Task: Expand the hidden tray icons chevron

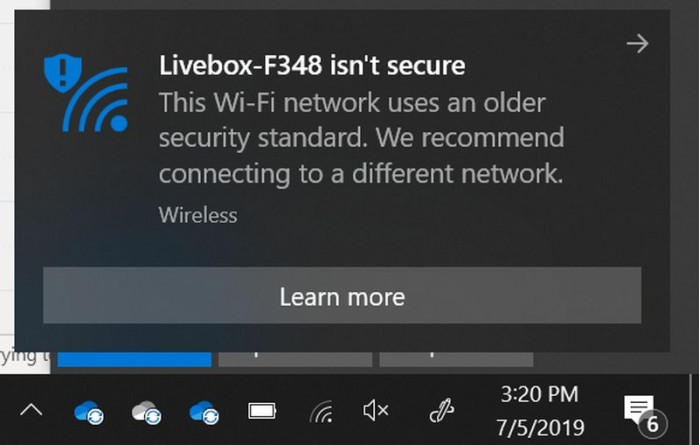Action: [32, 411]
